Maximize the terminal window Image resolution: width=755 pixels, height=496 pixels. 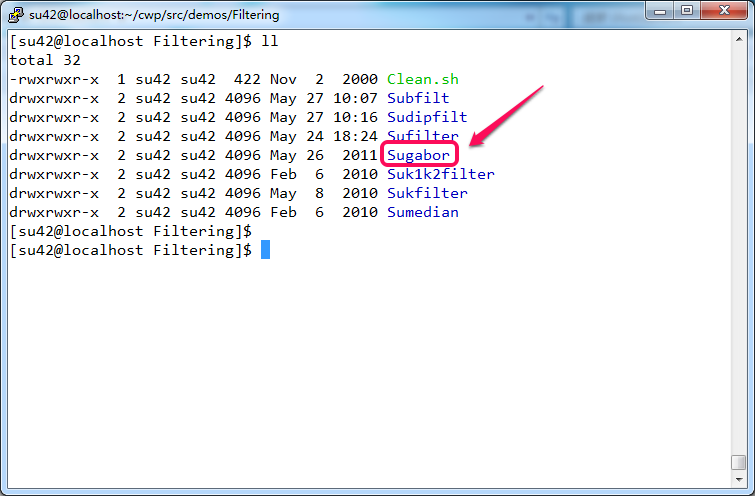click(687, 11)
